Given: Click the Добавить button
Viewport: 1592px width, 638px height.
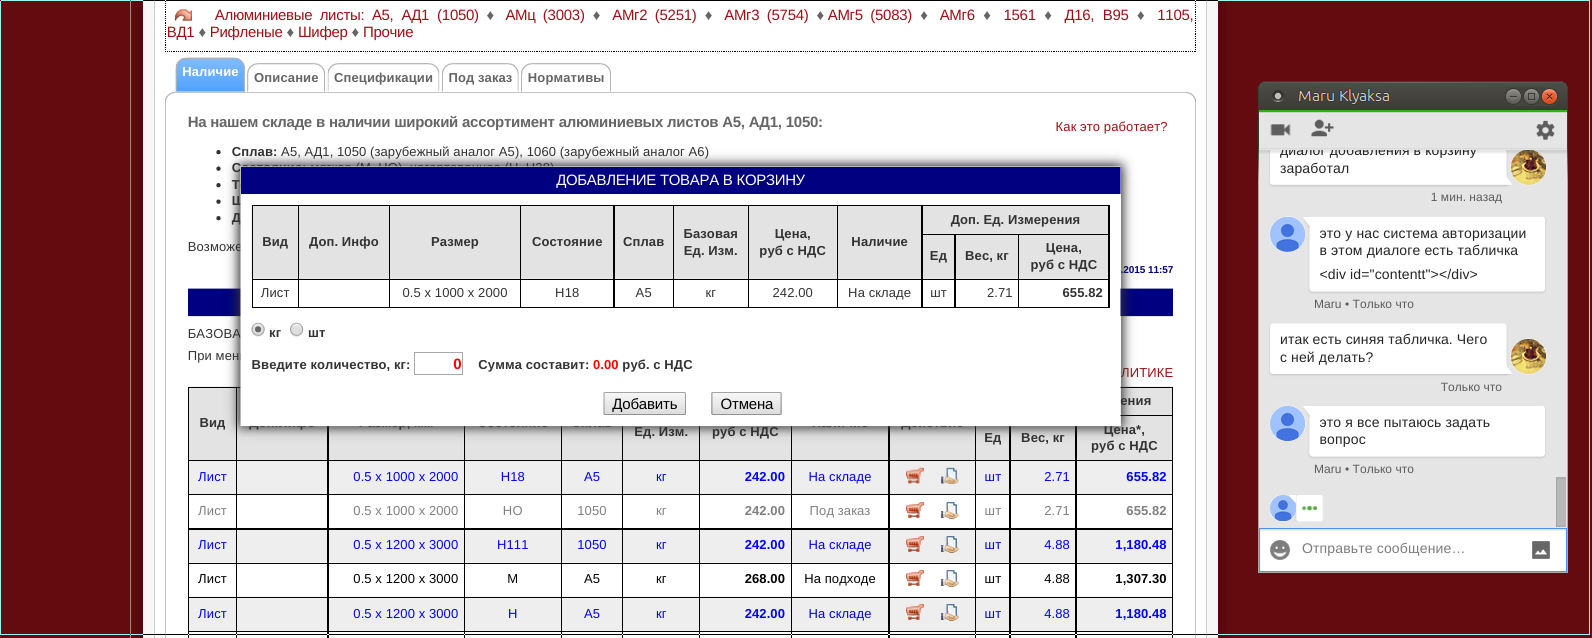Looking at the screenshot, I should click(x=645, y=404).
